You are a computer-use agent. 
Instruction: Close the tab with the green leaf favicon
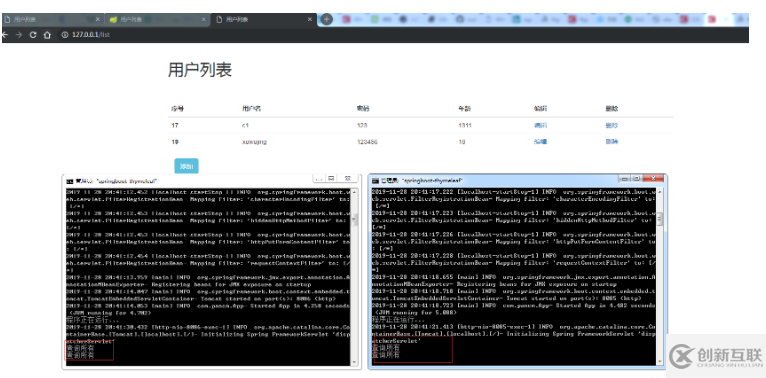(x=204, y=20)
